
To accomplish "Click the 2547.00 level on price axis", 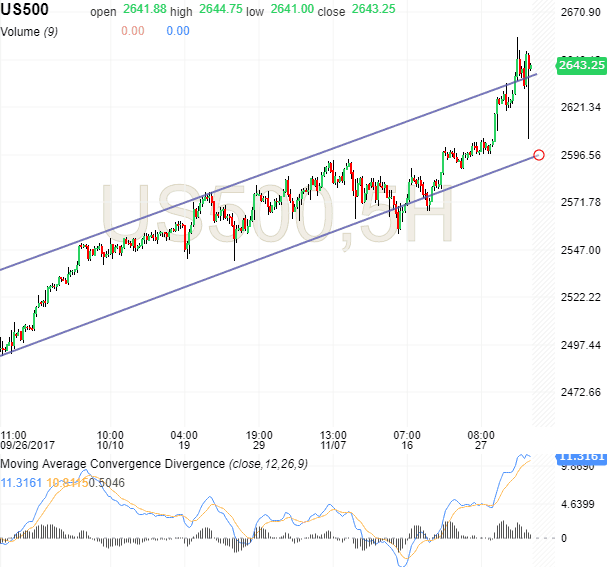I will [580, 250].
